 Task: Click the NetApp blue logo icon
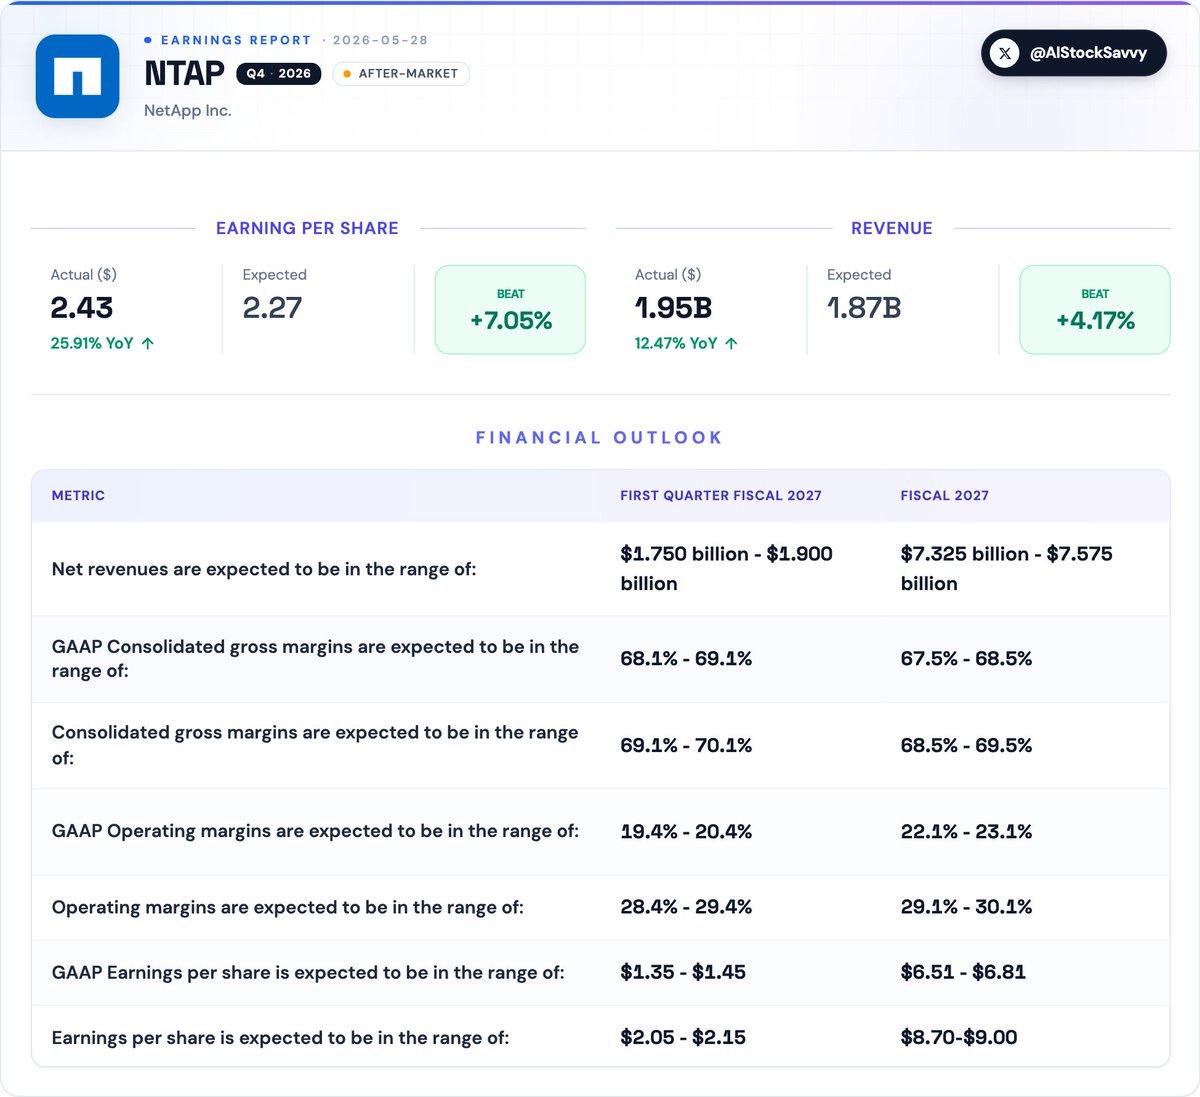pos(78,76)
